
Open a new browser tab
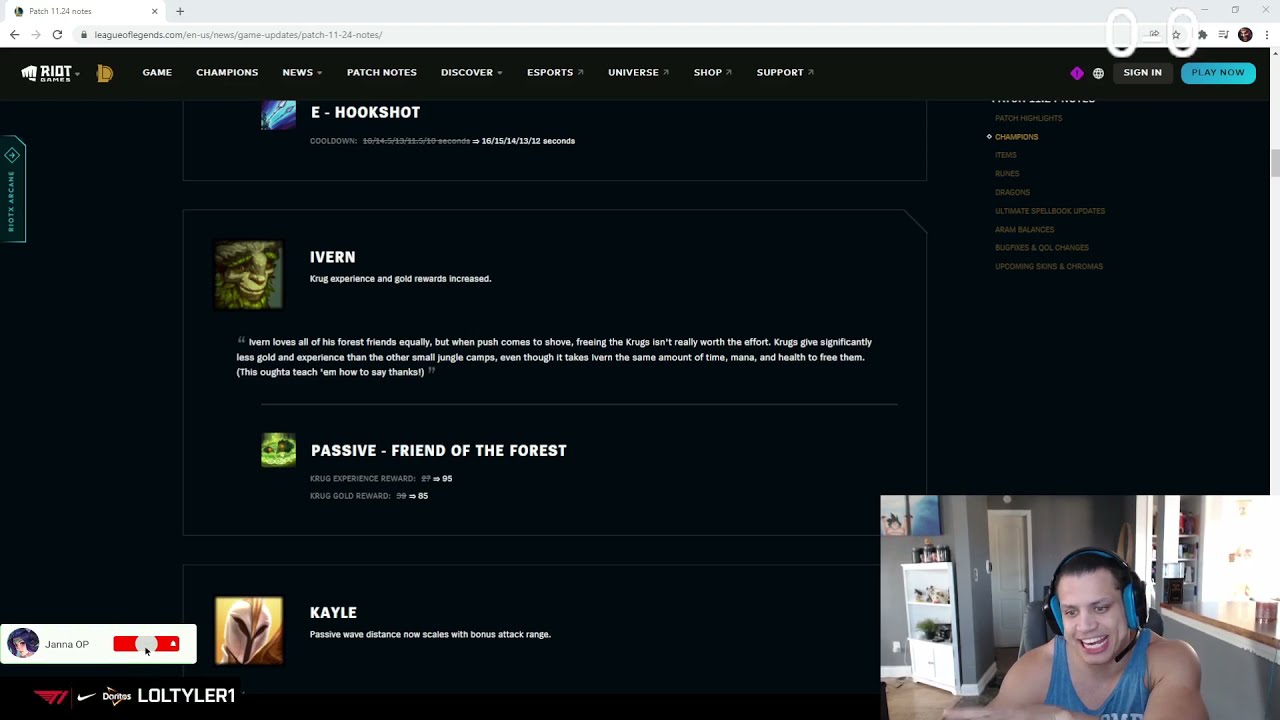point(180,11)
